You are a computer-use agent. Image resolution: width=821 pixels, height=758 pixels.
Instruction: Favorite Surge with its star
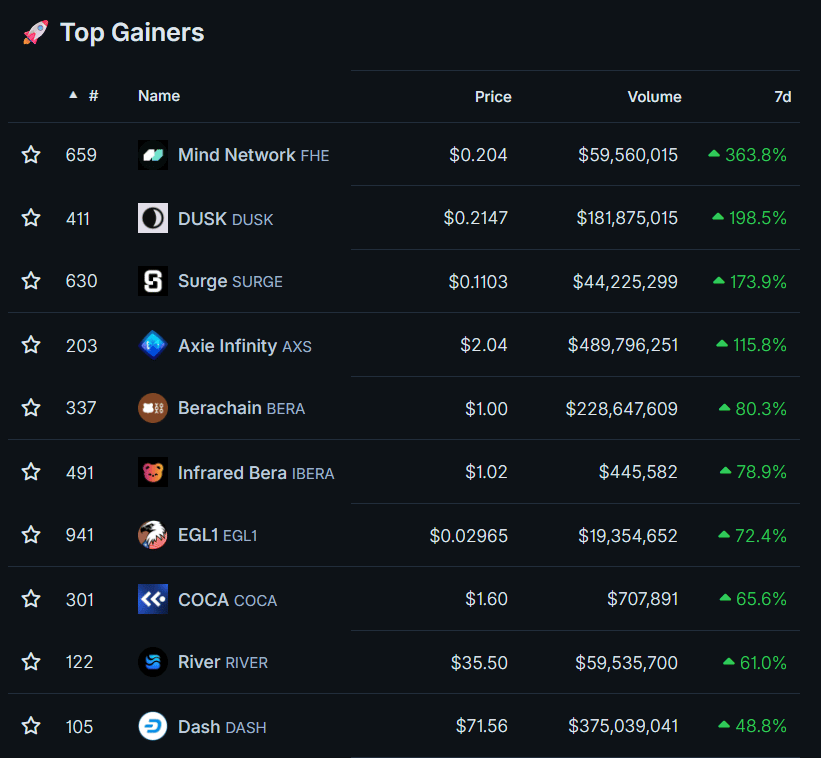[31, 281]
